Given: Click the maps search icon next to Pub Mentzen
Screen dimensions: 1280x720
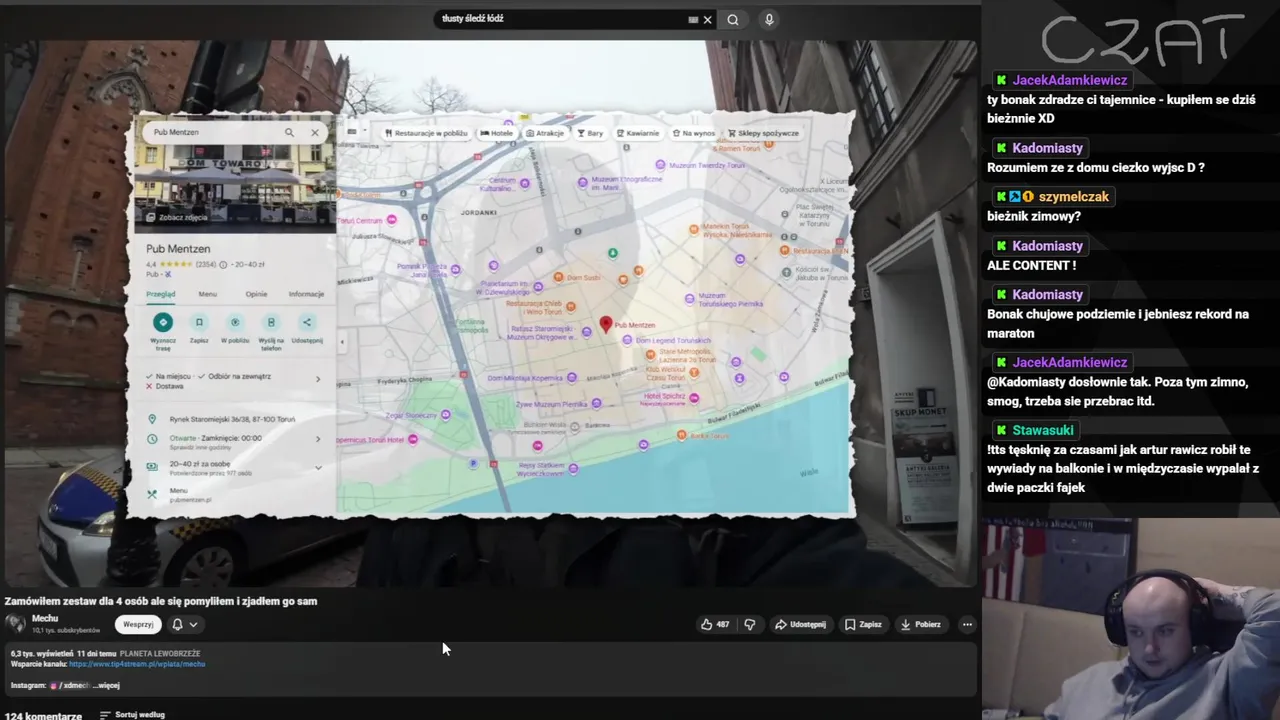Looking at the screenshot, I should pyautogui.click(x=289, y=132).
